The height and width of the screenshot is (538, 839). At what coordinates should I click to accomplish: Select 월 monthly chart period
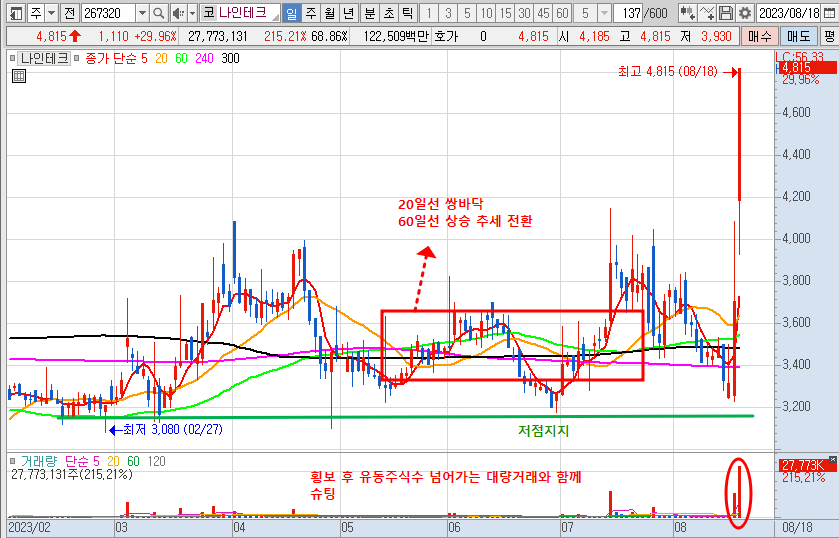pos(330,13)
